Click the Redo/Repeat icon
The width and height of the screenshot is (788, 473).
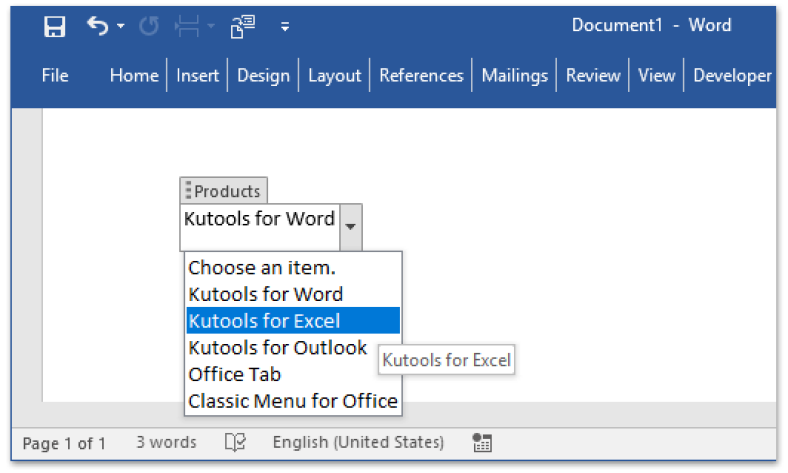click(149, 26)
